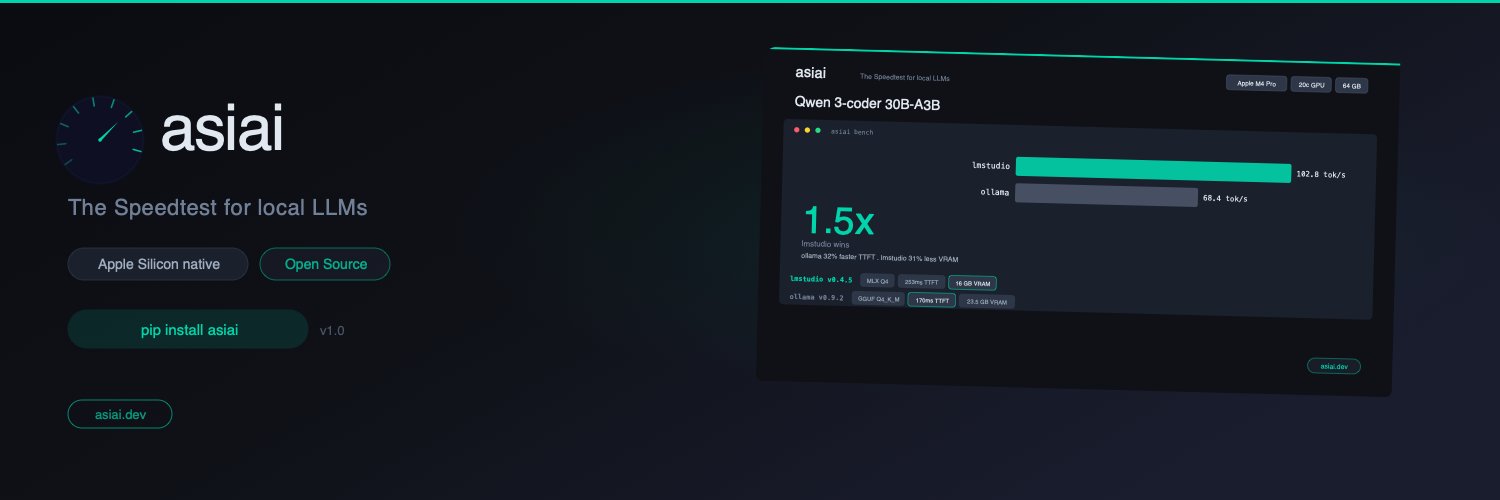Click the MLX Q4 tag
This screenshot has height=500, width=1500.
click(x=877, y=281)
